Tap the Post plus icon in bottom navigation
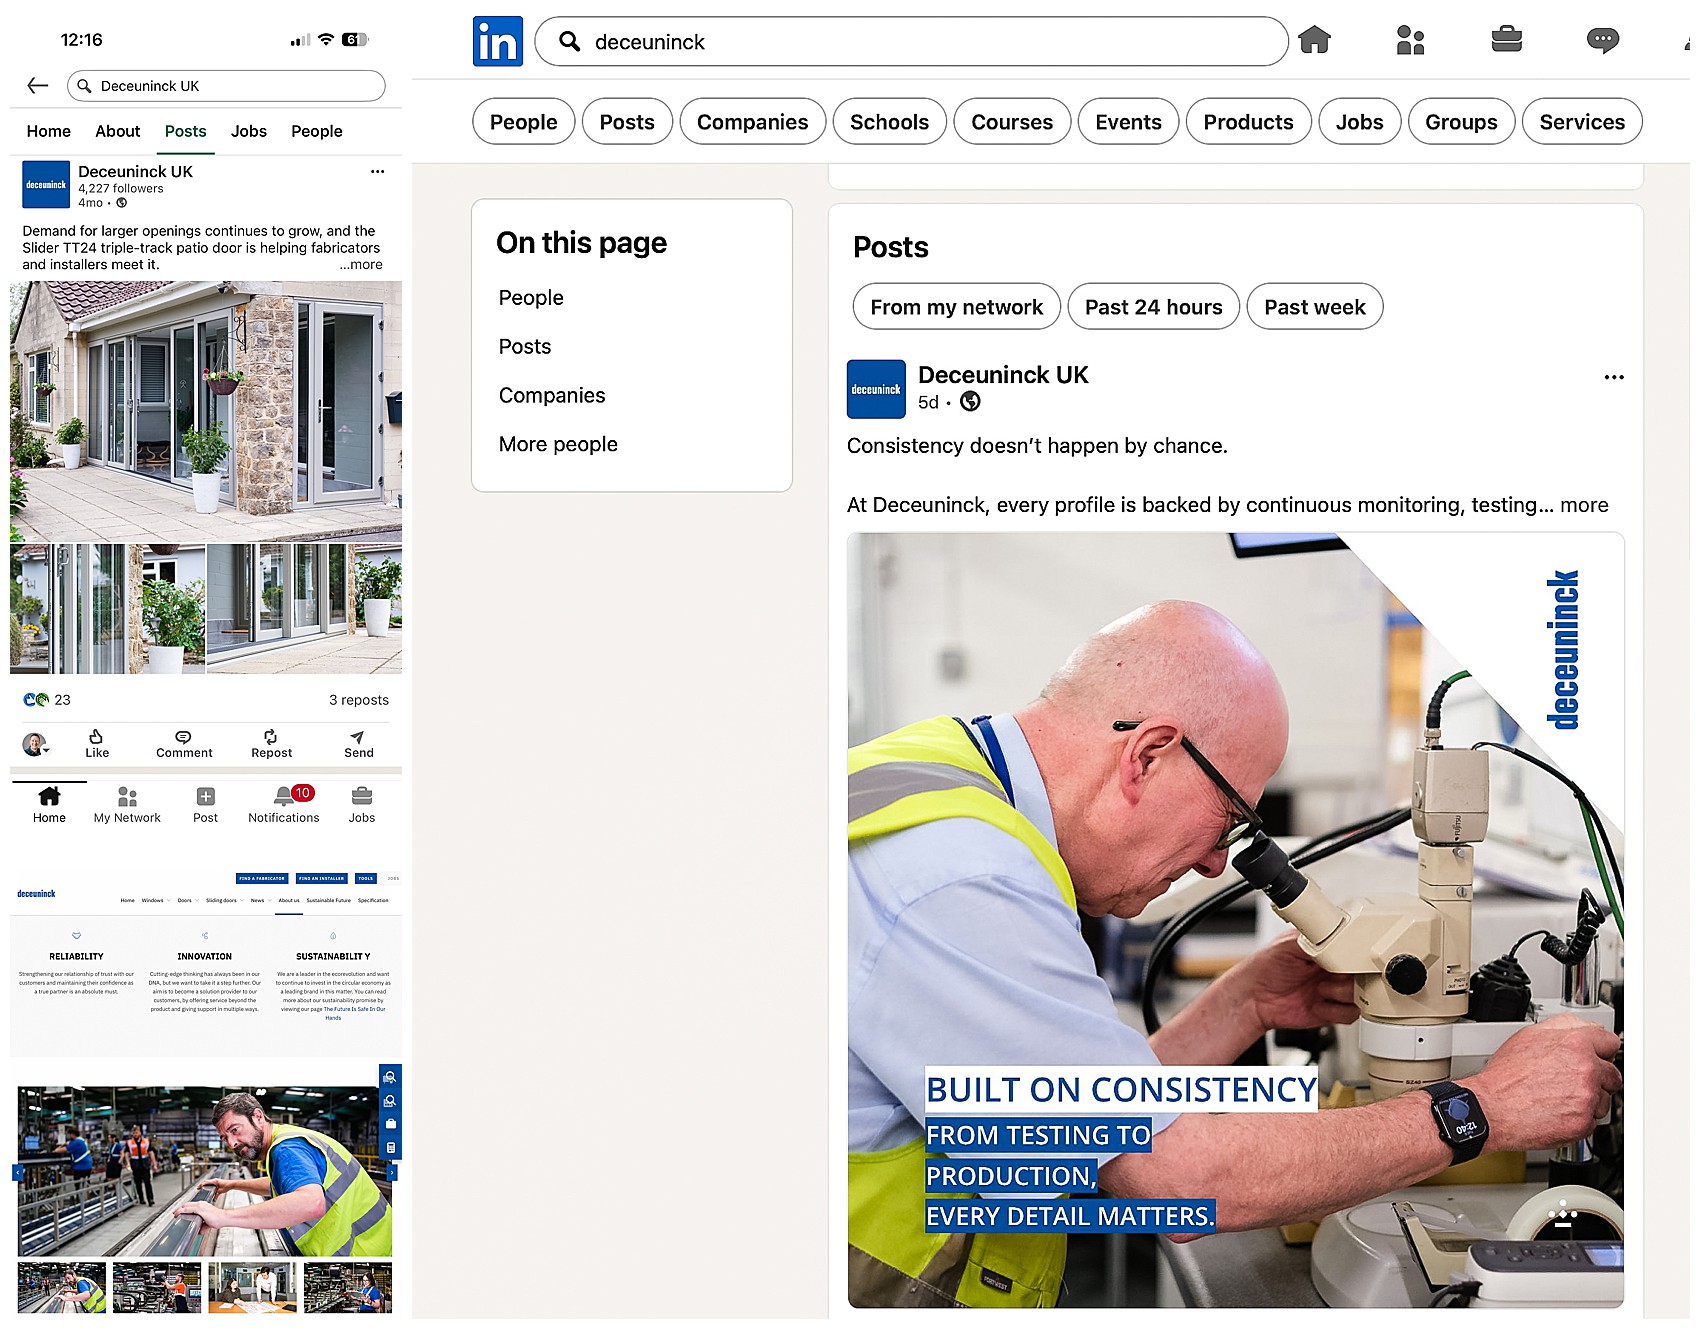 click(205, 804)
